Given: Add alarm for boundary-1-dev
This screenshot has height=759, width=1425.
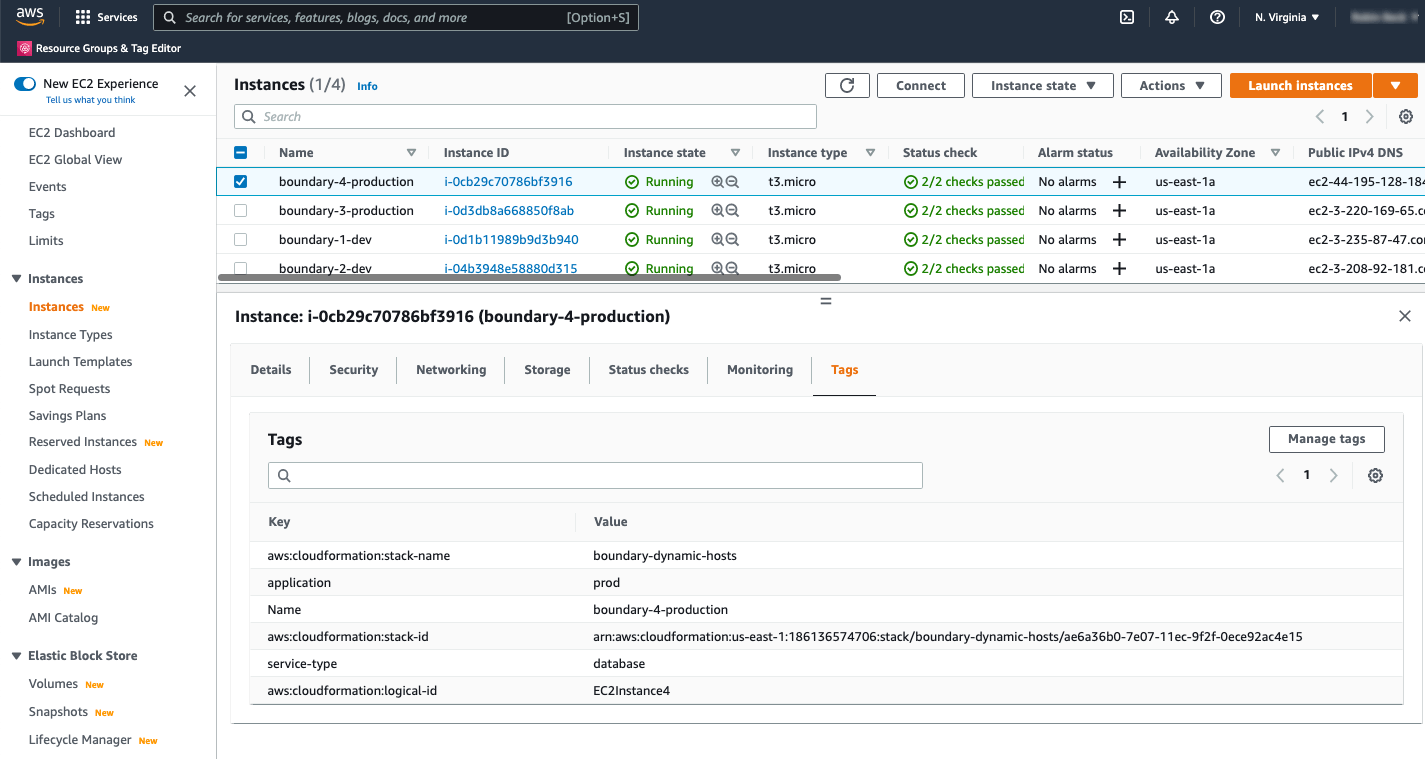Looking at the screenshot, I should (1119, 240).
